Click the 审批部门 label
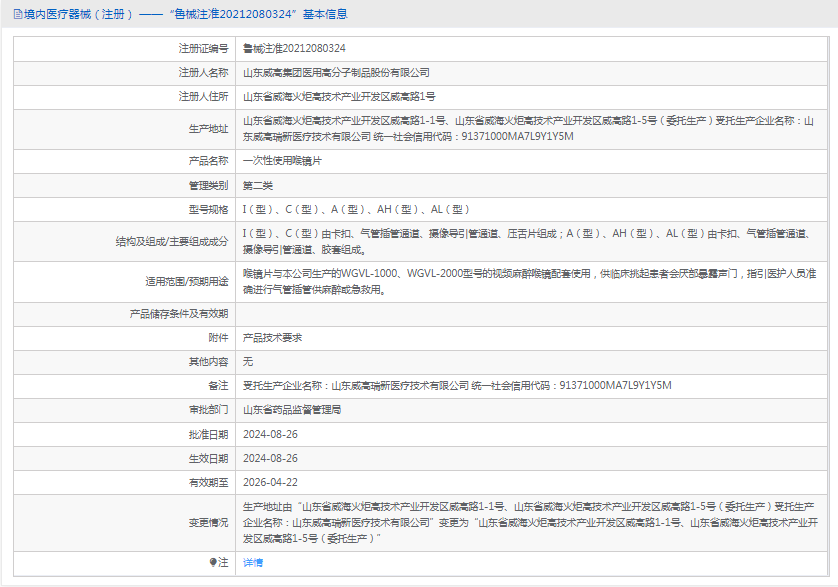 click(208, 410)
